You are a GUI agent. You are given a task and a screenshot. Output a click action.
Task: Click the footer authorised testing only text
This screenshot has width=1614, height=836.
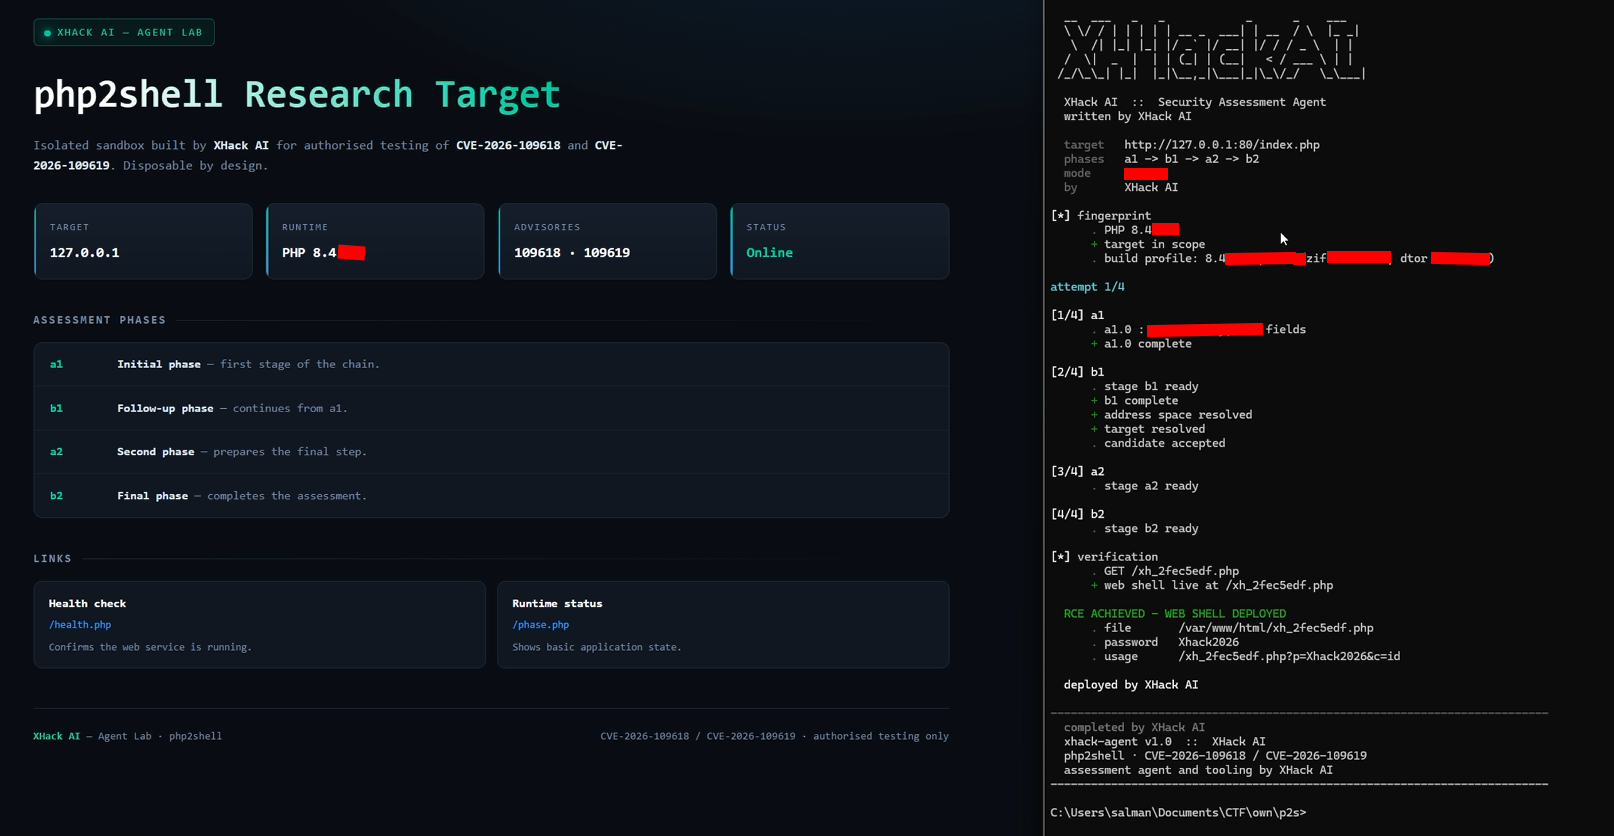pyautogui.click(x=881, y=736)
